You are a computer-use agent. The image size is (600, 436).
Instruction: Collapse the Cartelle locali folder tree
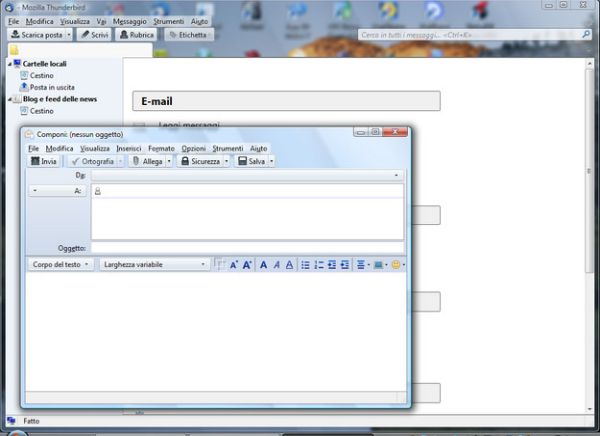9,64
